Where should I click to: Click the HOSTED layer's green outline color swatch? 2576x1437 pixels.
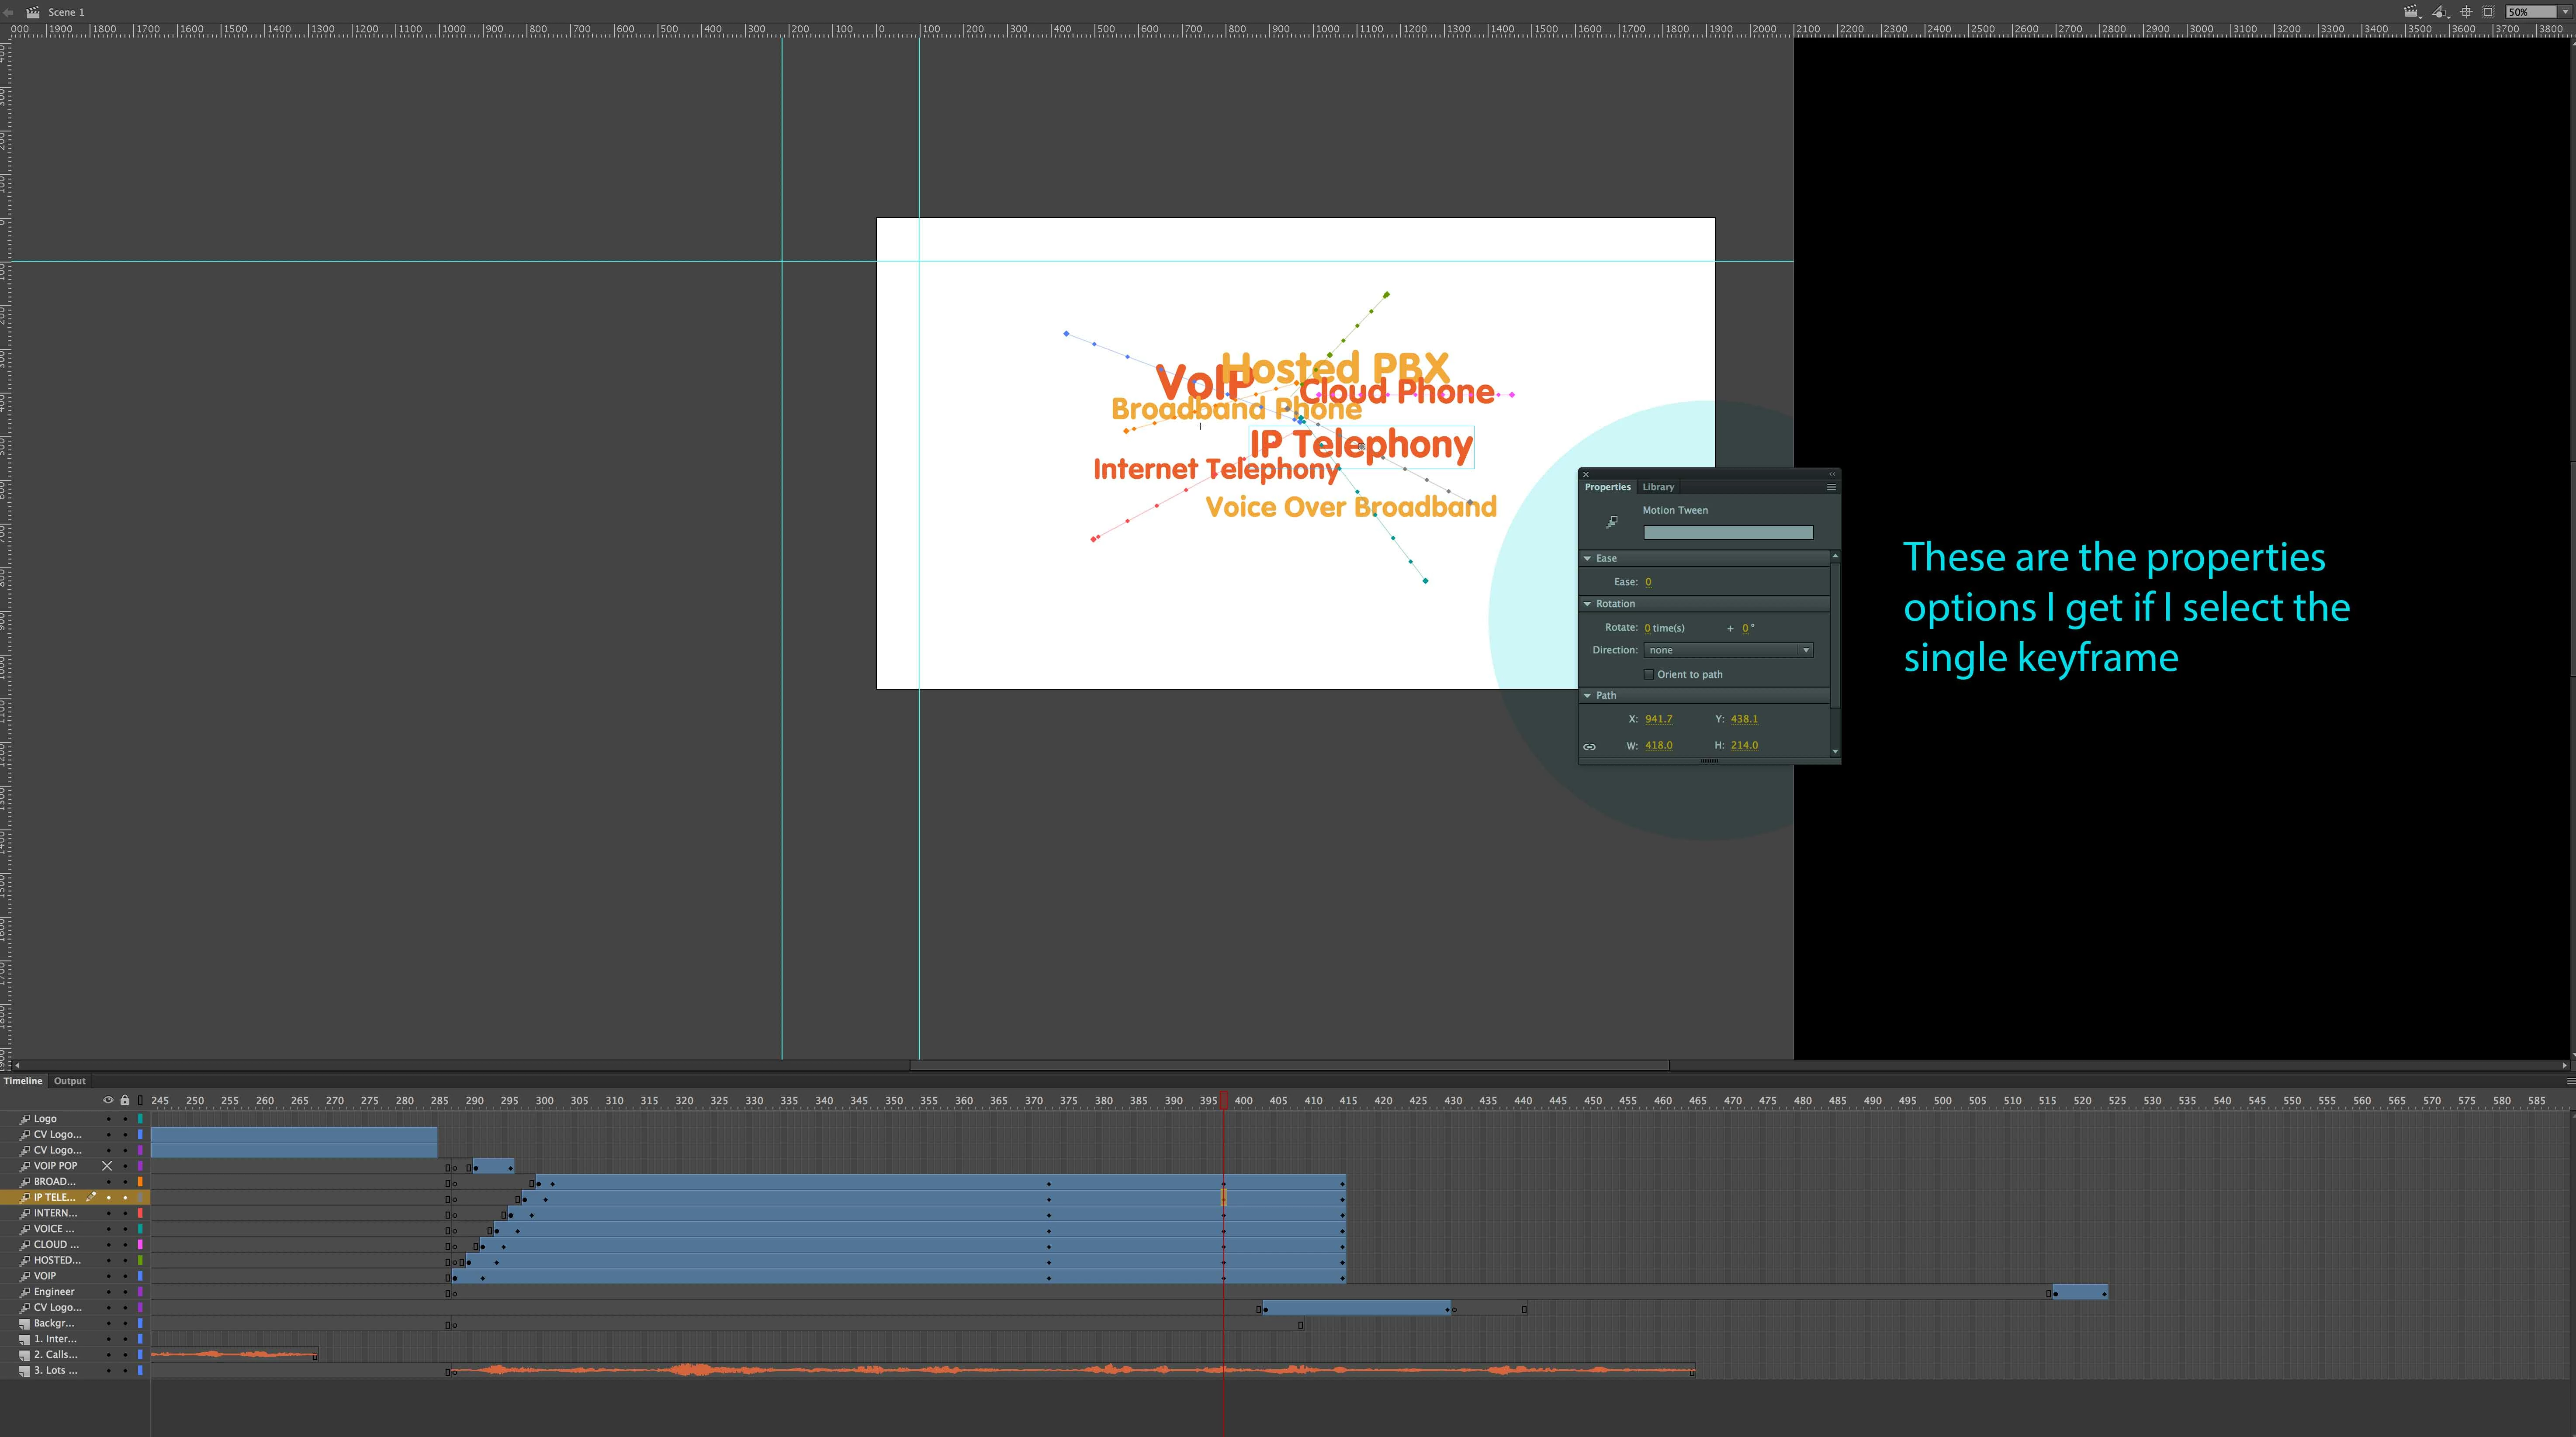coord(140,1260)
